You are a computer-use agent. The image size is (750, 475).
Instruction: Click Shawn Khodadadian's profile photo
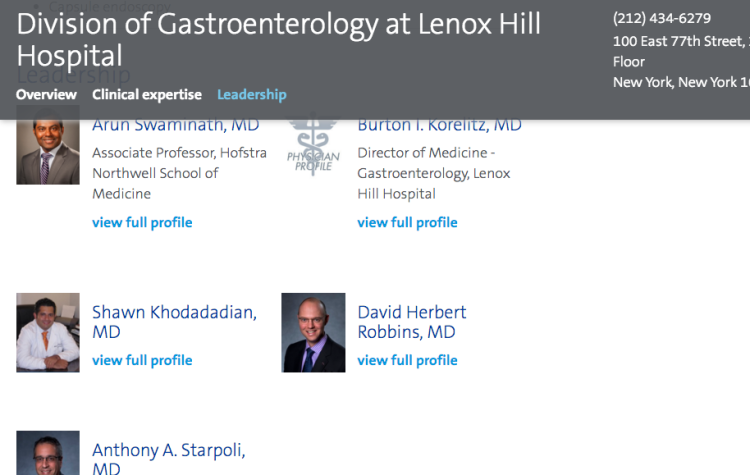pyautogui.click(x=48, y=332)
